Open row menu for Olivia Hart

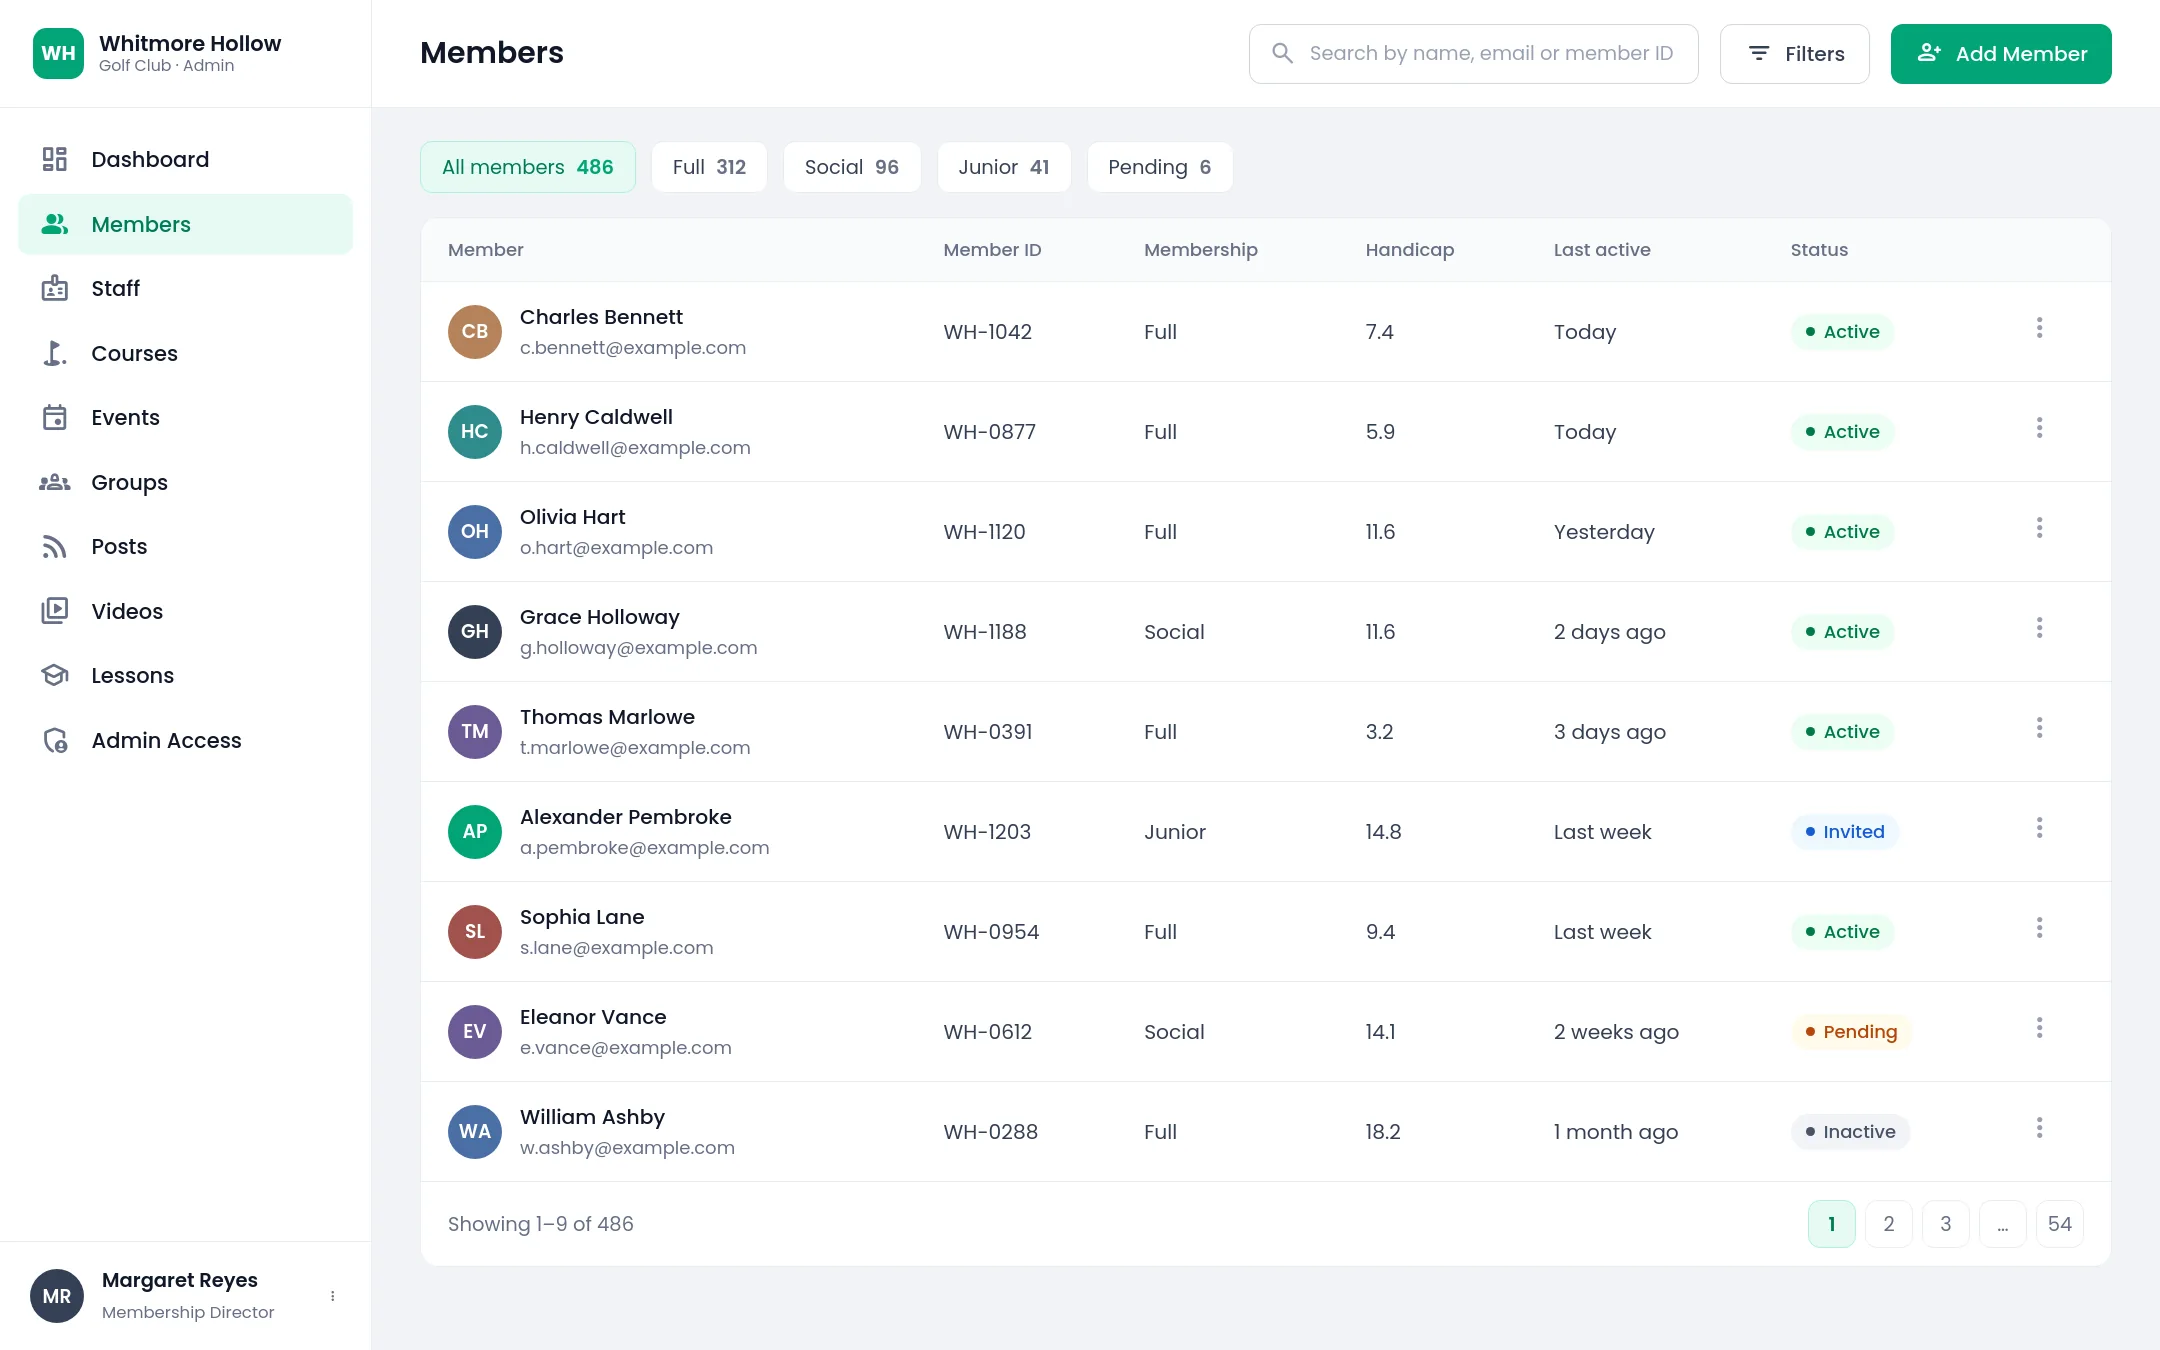2039,528
